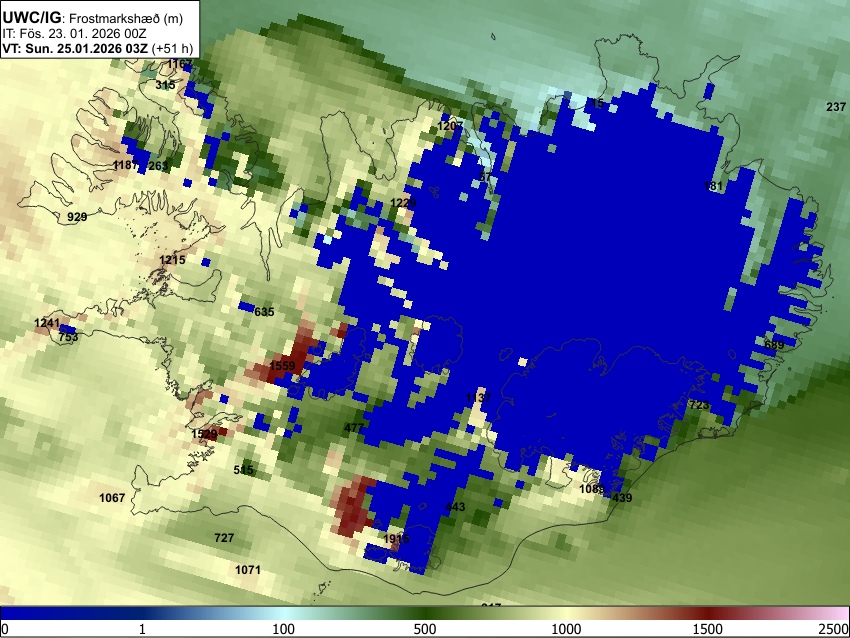This screenshot has width=850, height=638.
Task: Select the Frostmarkshæð (m) parameter text
Action: (126, 18)
